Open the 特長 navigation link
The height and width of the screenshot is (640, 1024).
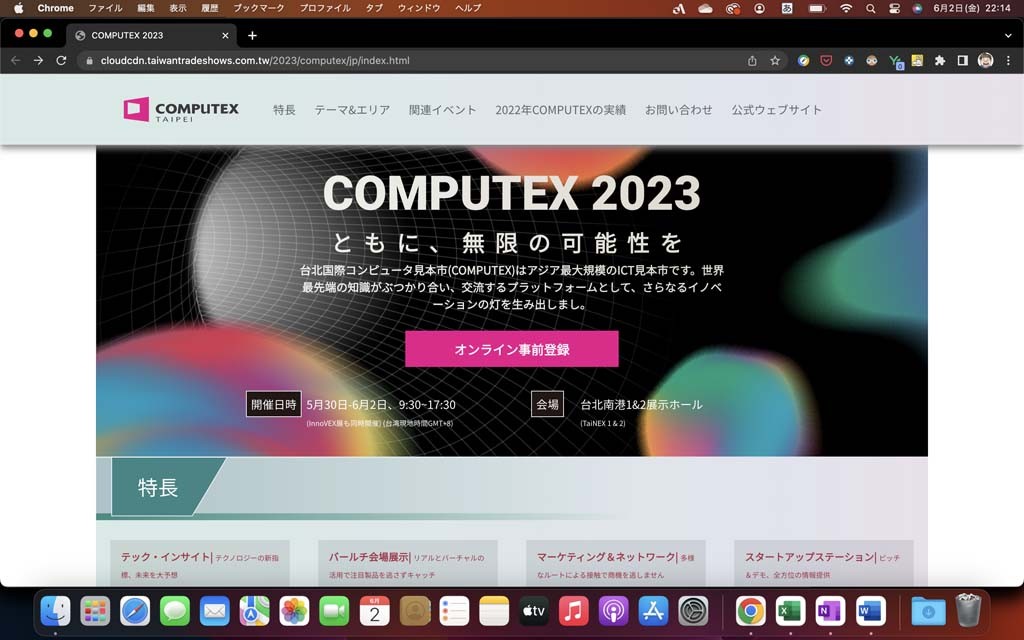[284, 110]
